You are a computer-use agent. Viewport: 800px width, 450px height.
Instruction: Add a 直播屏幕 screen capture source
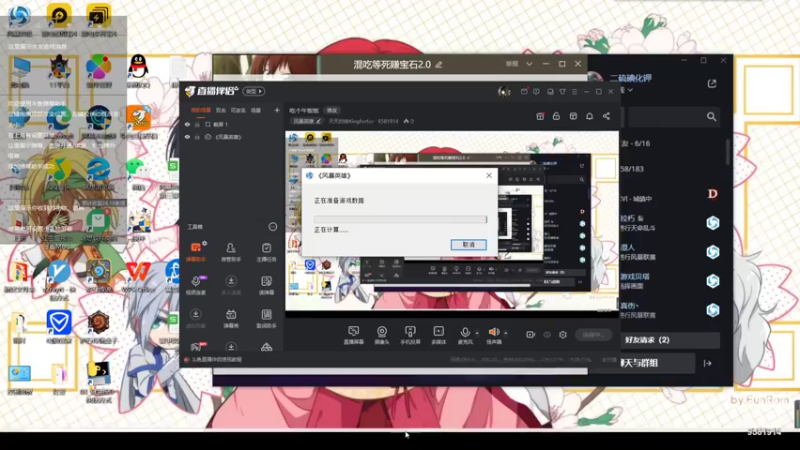353,335
